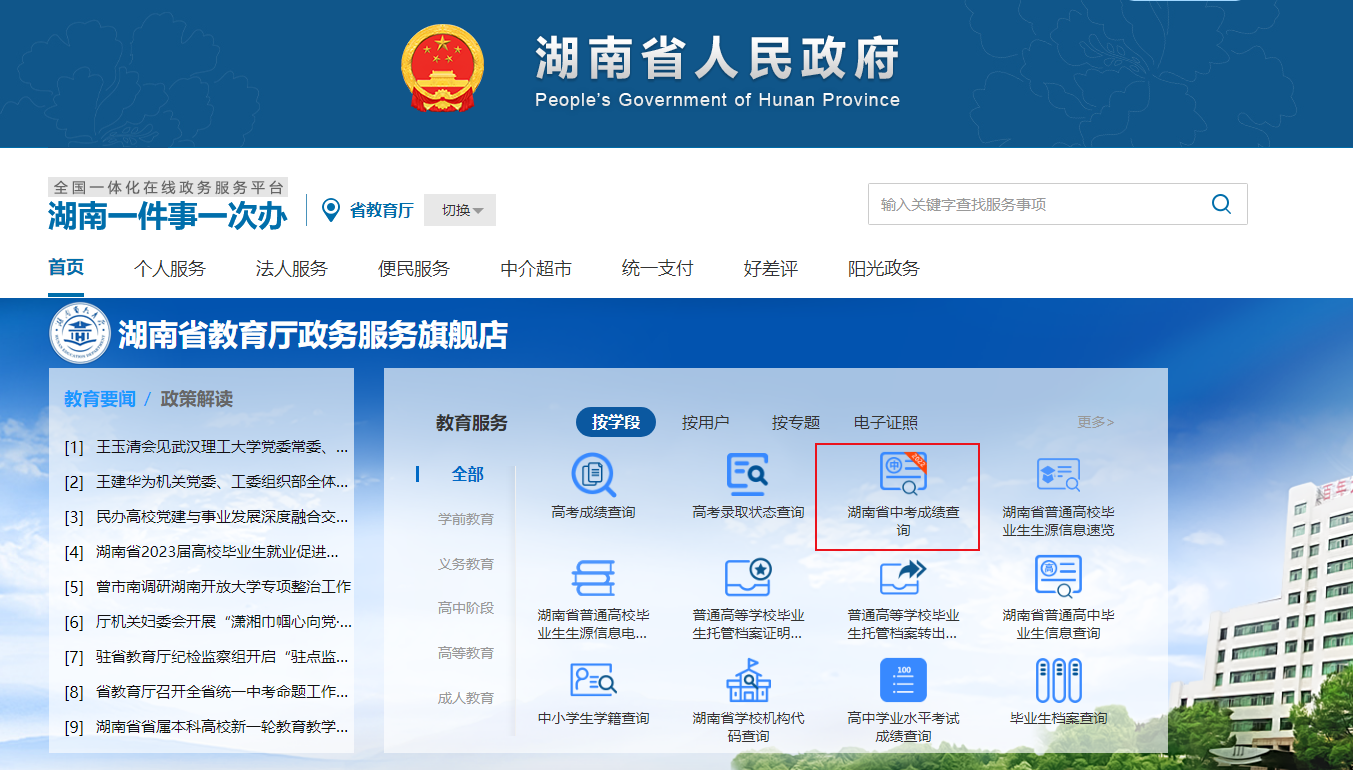Select 义务教育 in the stage sidebar

click(466, 564)
